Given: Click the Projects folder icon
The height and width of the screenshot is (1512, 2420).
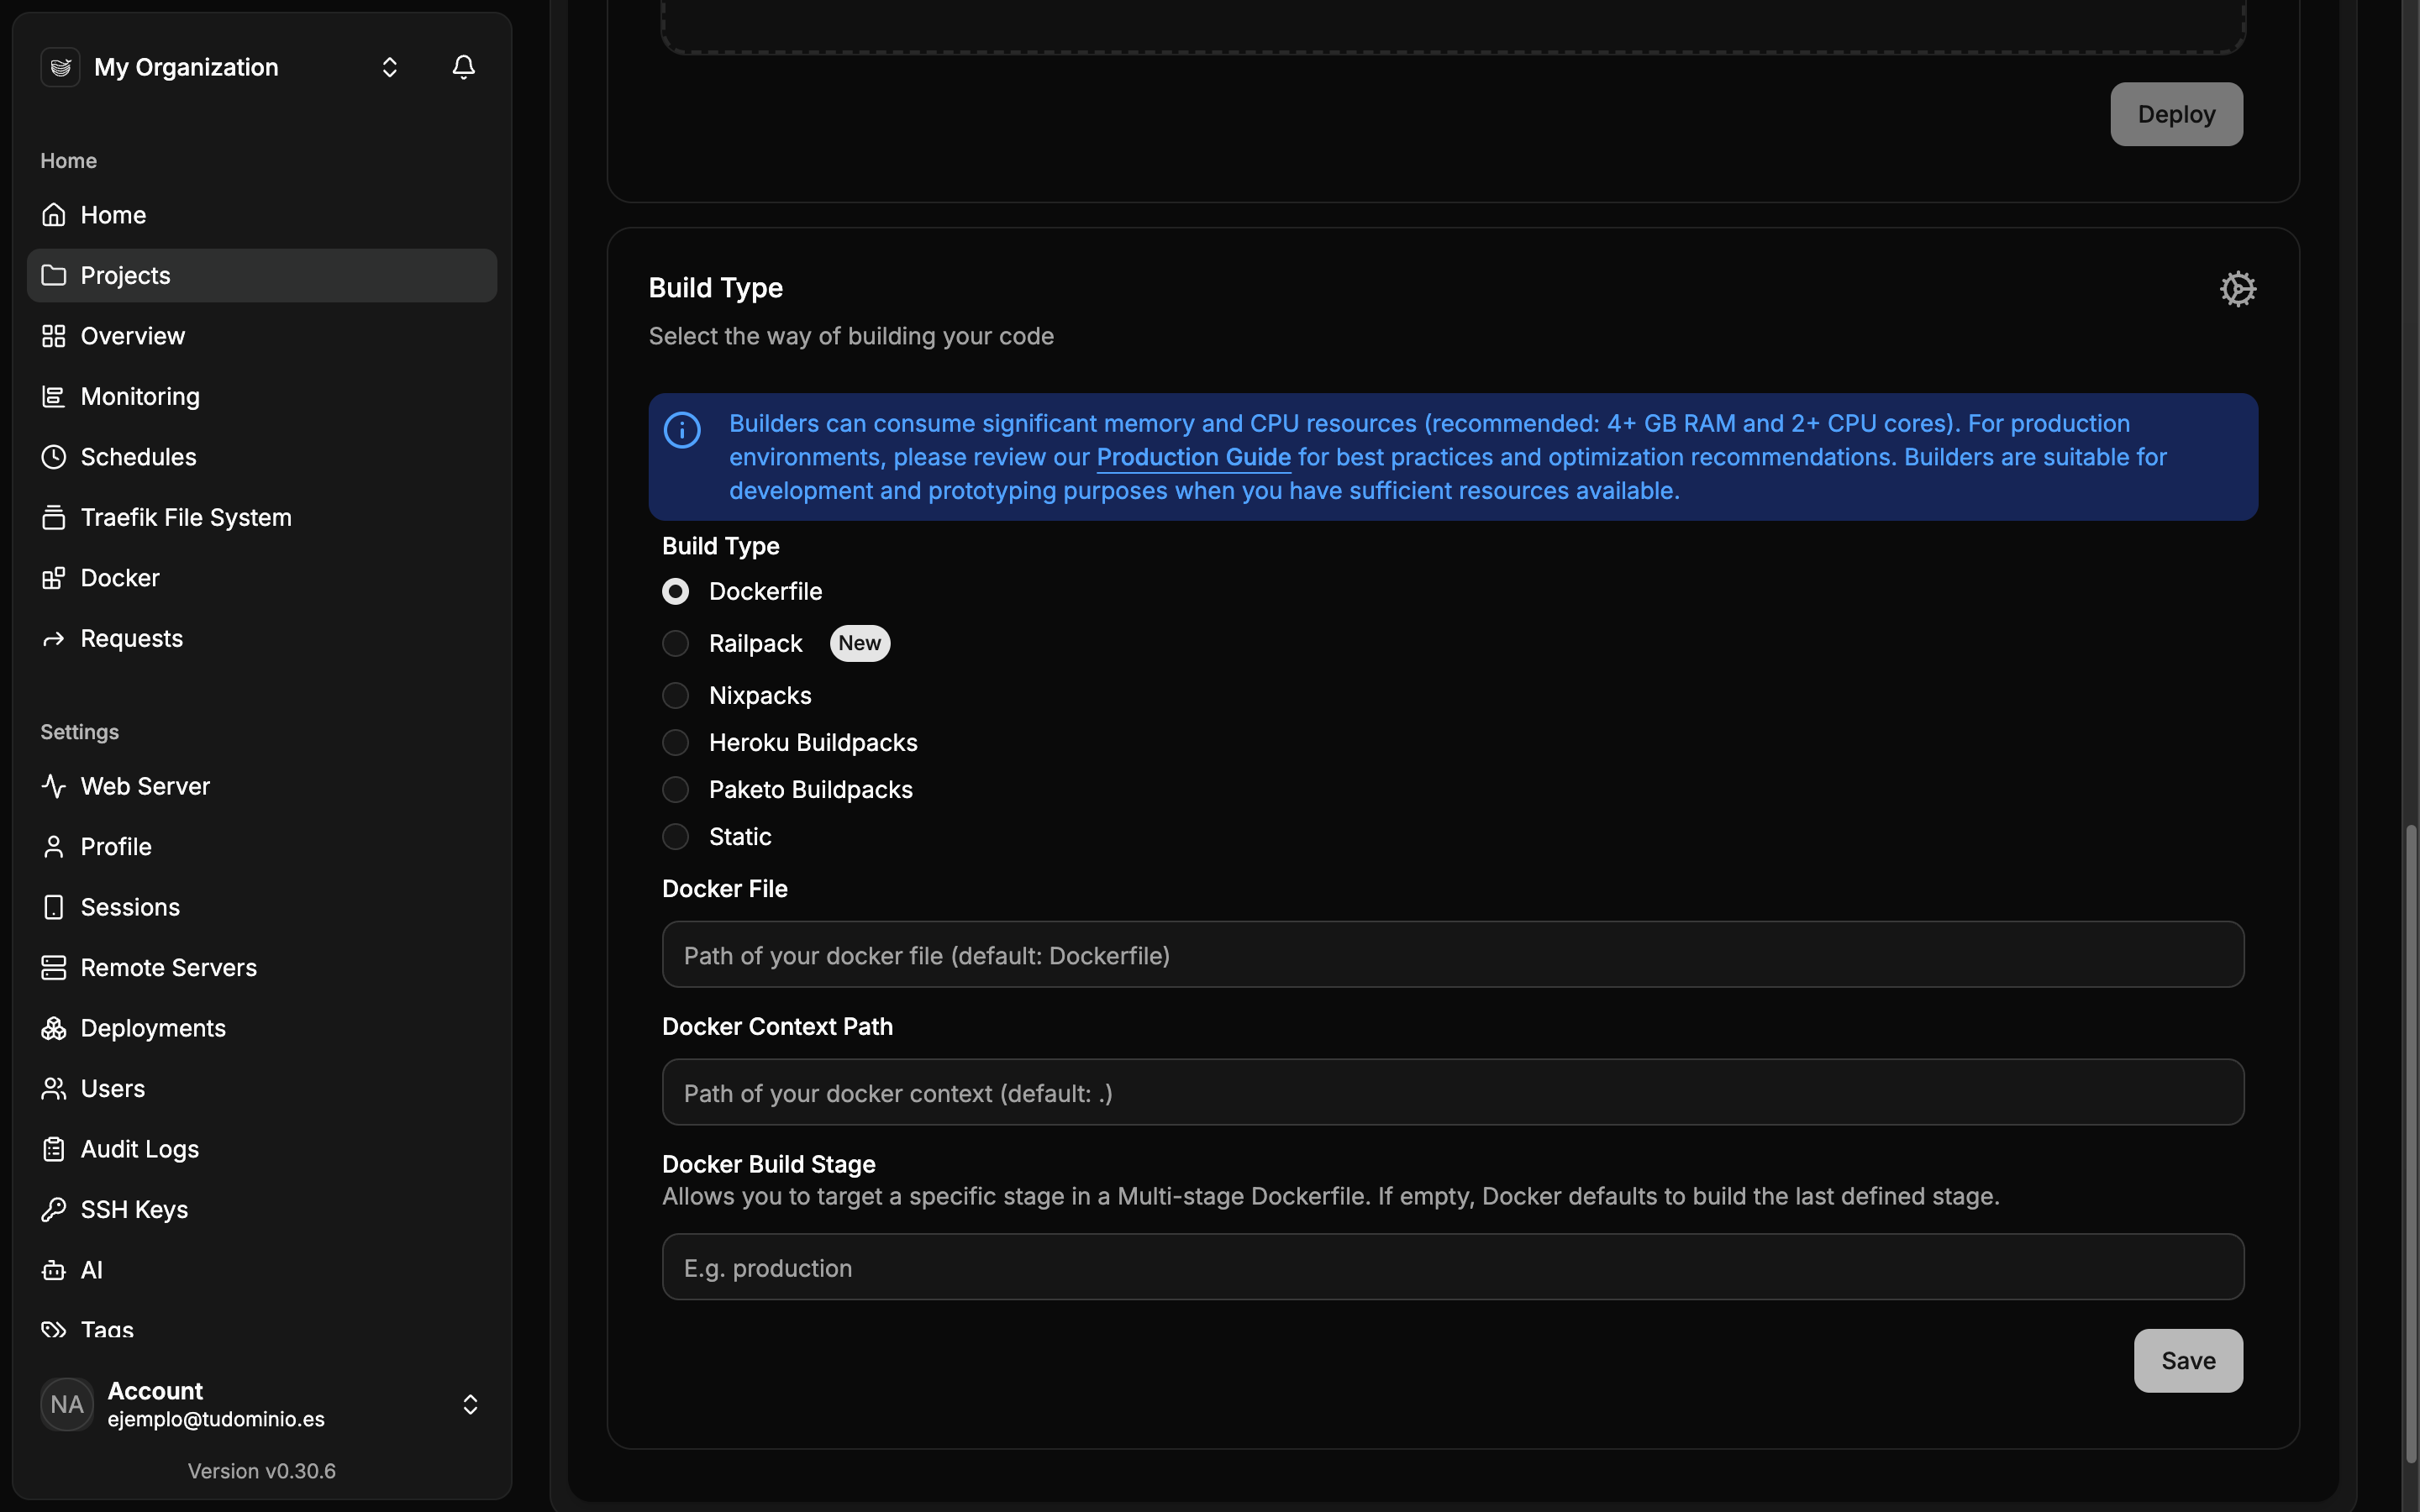Looking at the screenshot, I should pyautogui.click(x=54, y=275).
